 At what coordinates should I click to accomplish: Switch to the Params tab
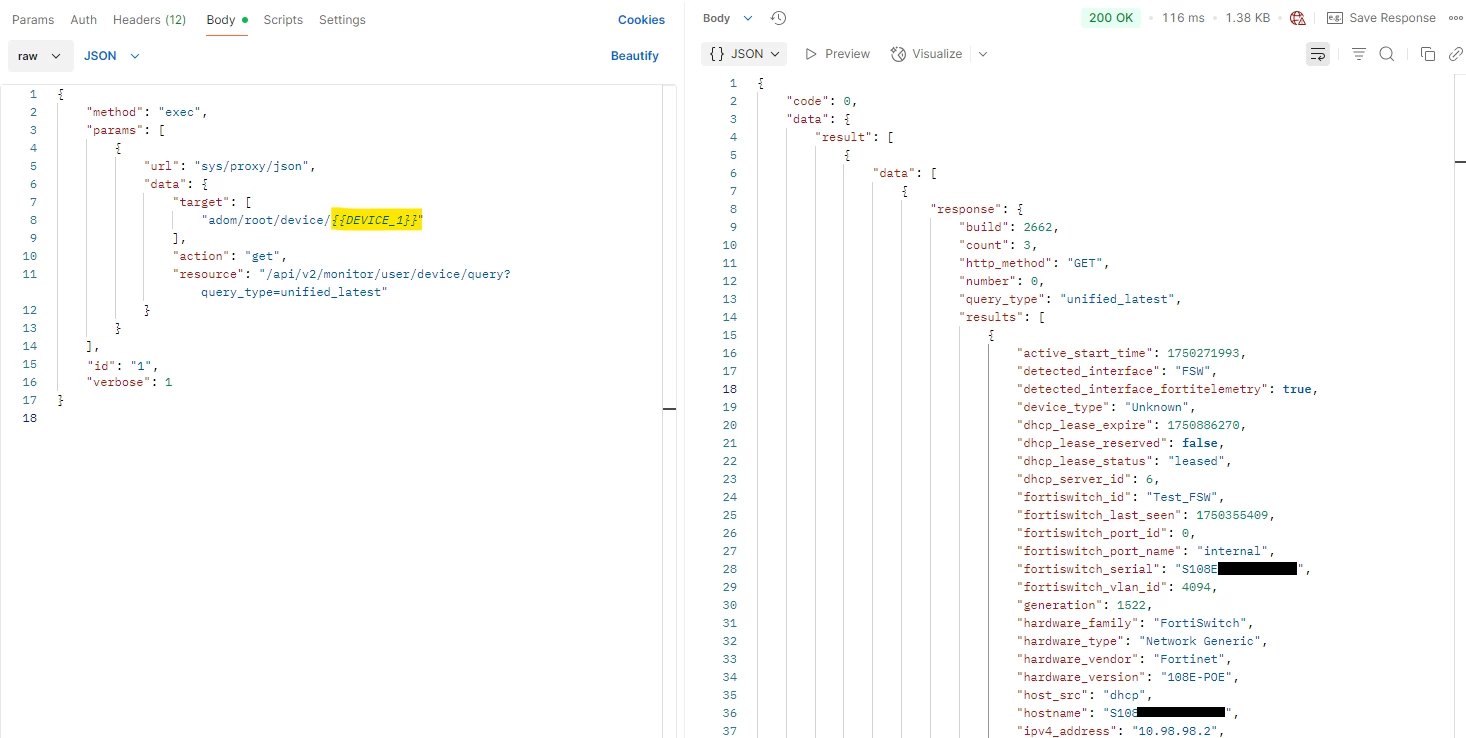click(x=33, y=20)
